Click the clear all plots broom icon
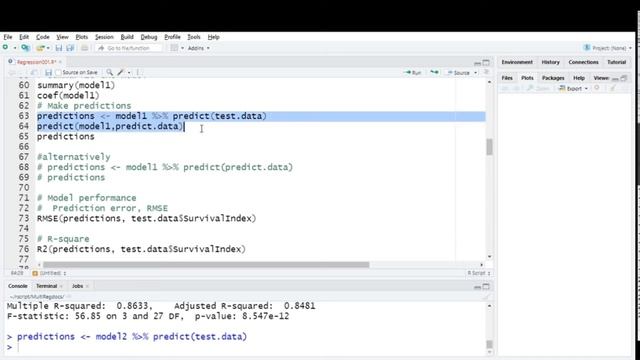This screenshot has width=640, height=360. click(612, 88)
